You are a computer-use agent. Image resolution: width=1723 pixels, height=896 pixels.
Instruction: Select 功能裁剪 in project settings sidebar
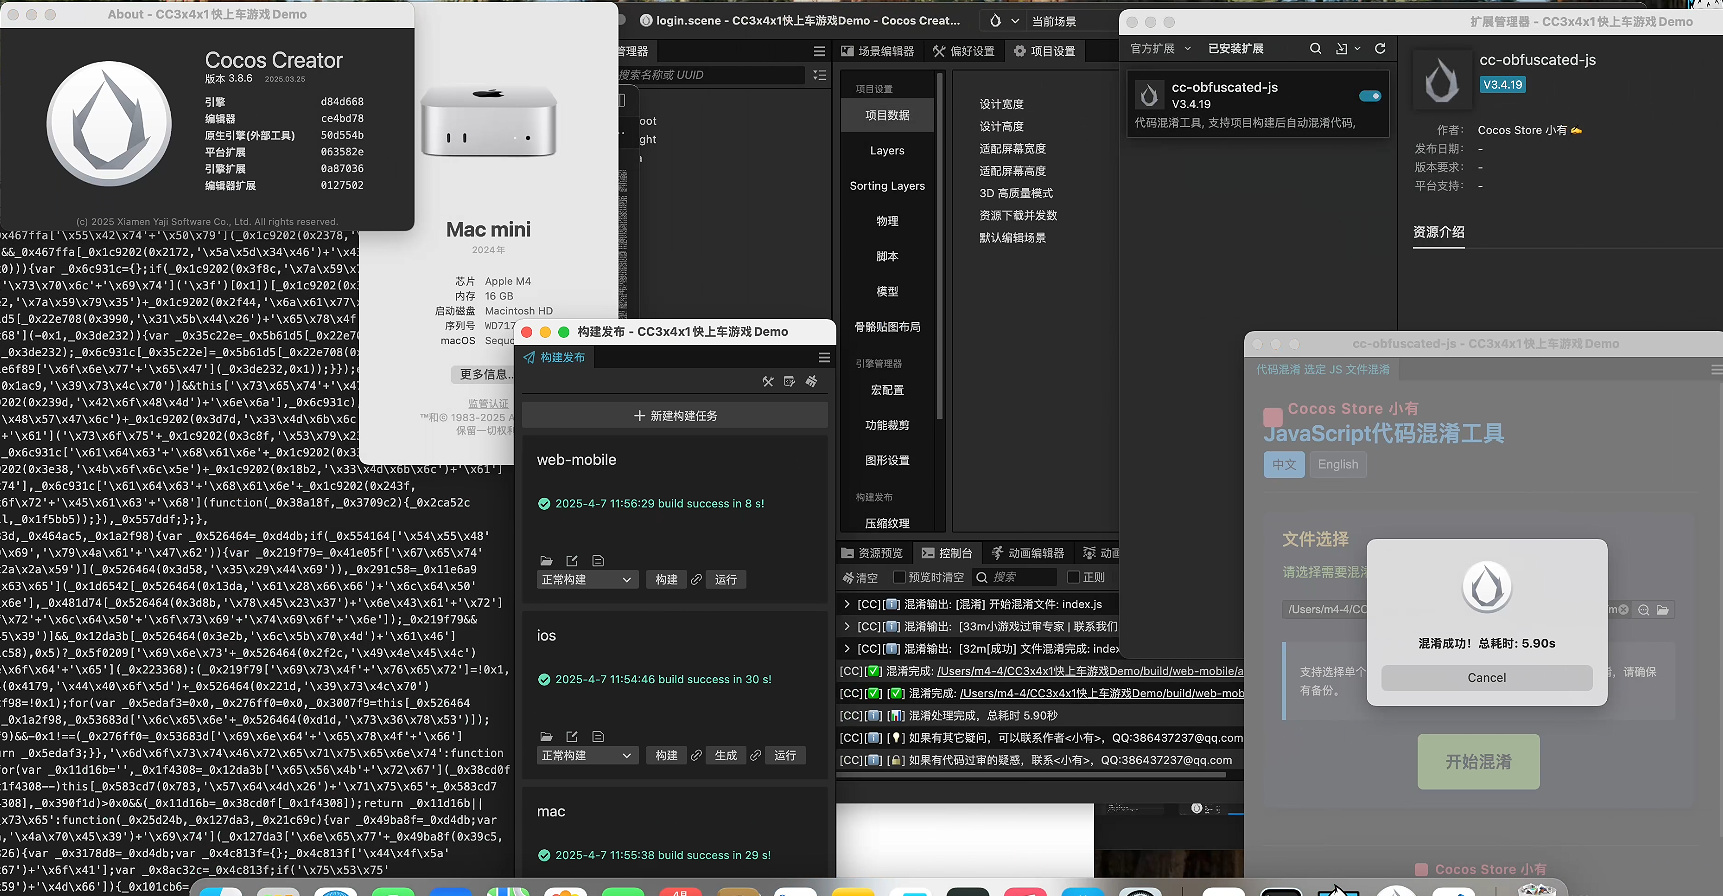(887, 425)
